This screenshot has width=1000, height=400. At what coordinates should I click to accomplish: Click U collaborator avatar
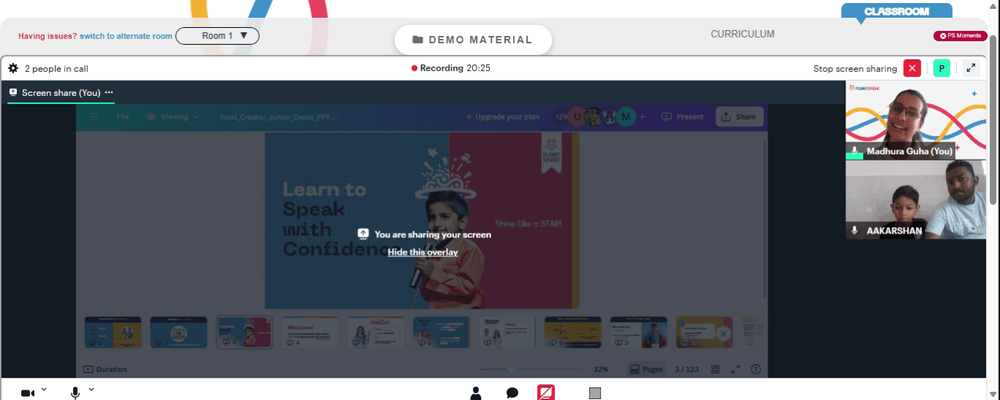(x=577, y=117)
